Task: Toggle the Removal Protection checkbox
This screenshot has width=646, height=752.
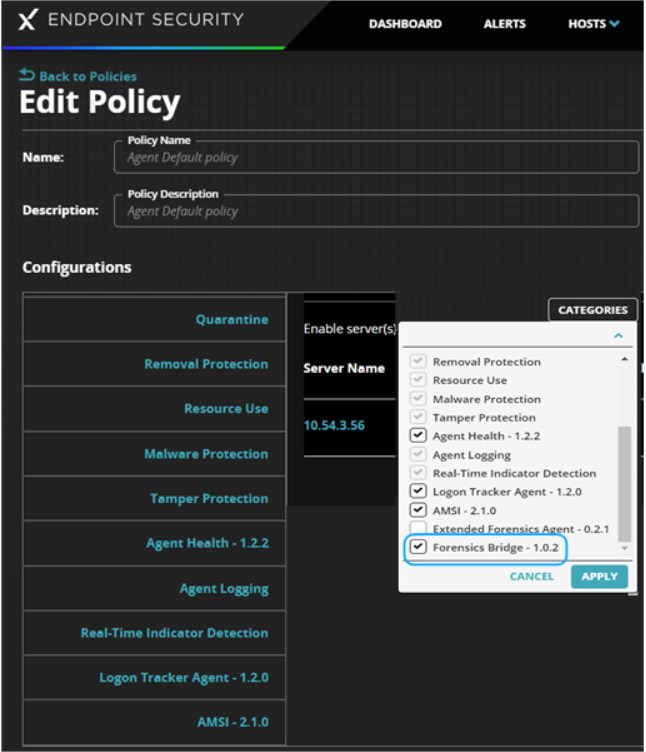Action: pos(418,361)
